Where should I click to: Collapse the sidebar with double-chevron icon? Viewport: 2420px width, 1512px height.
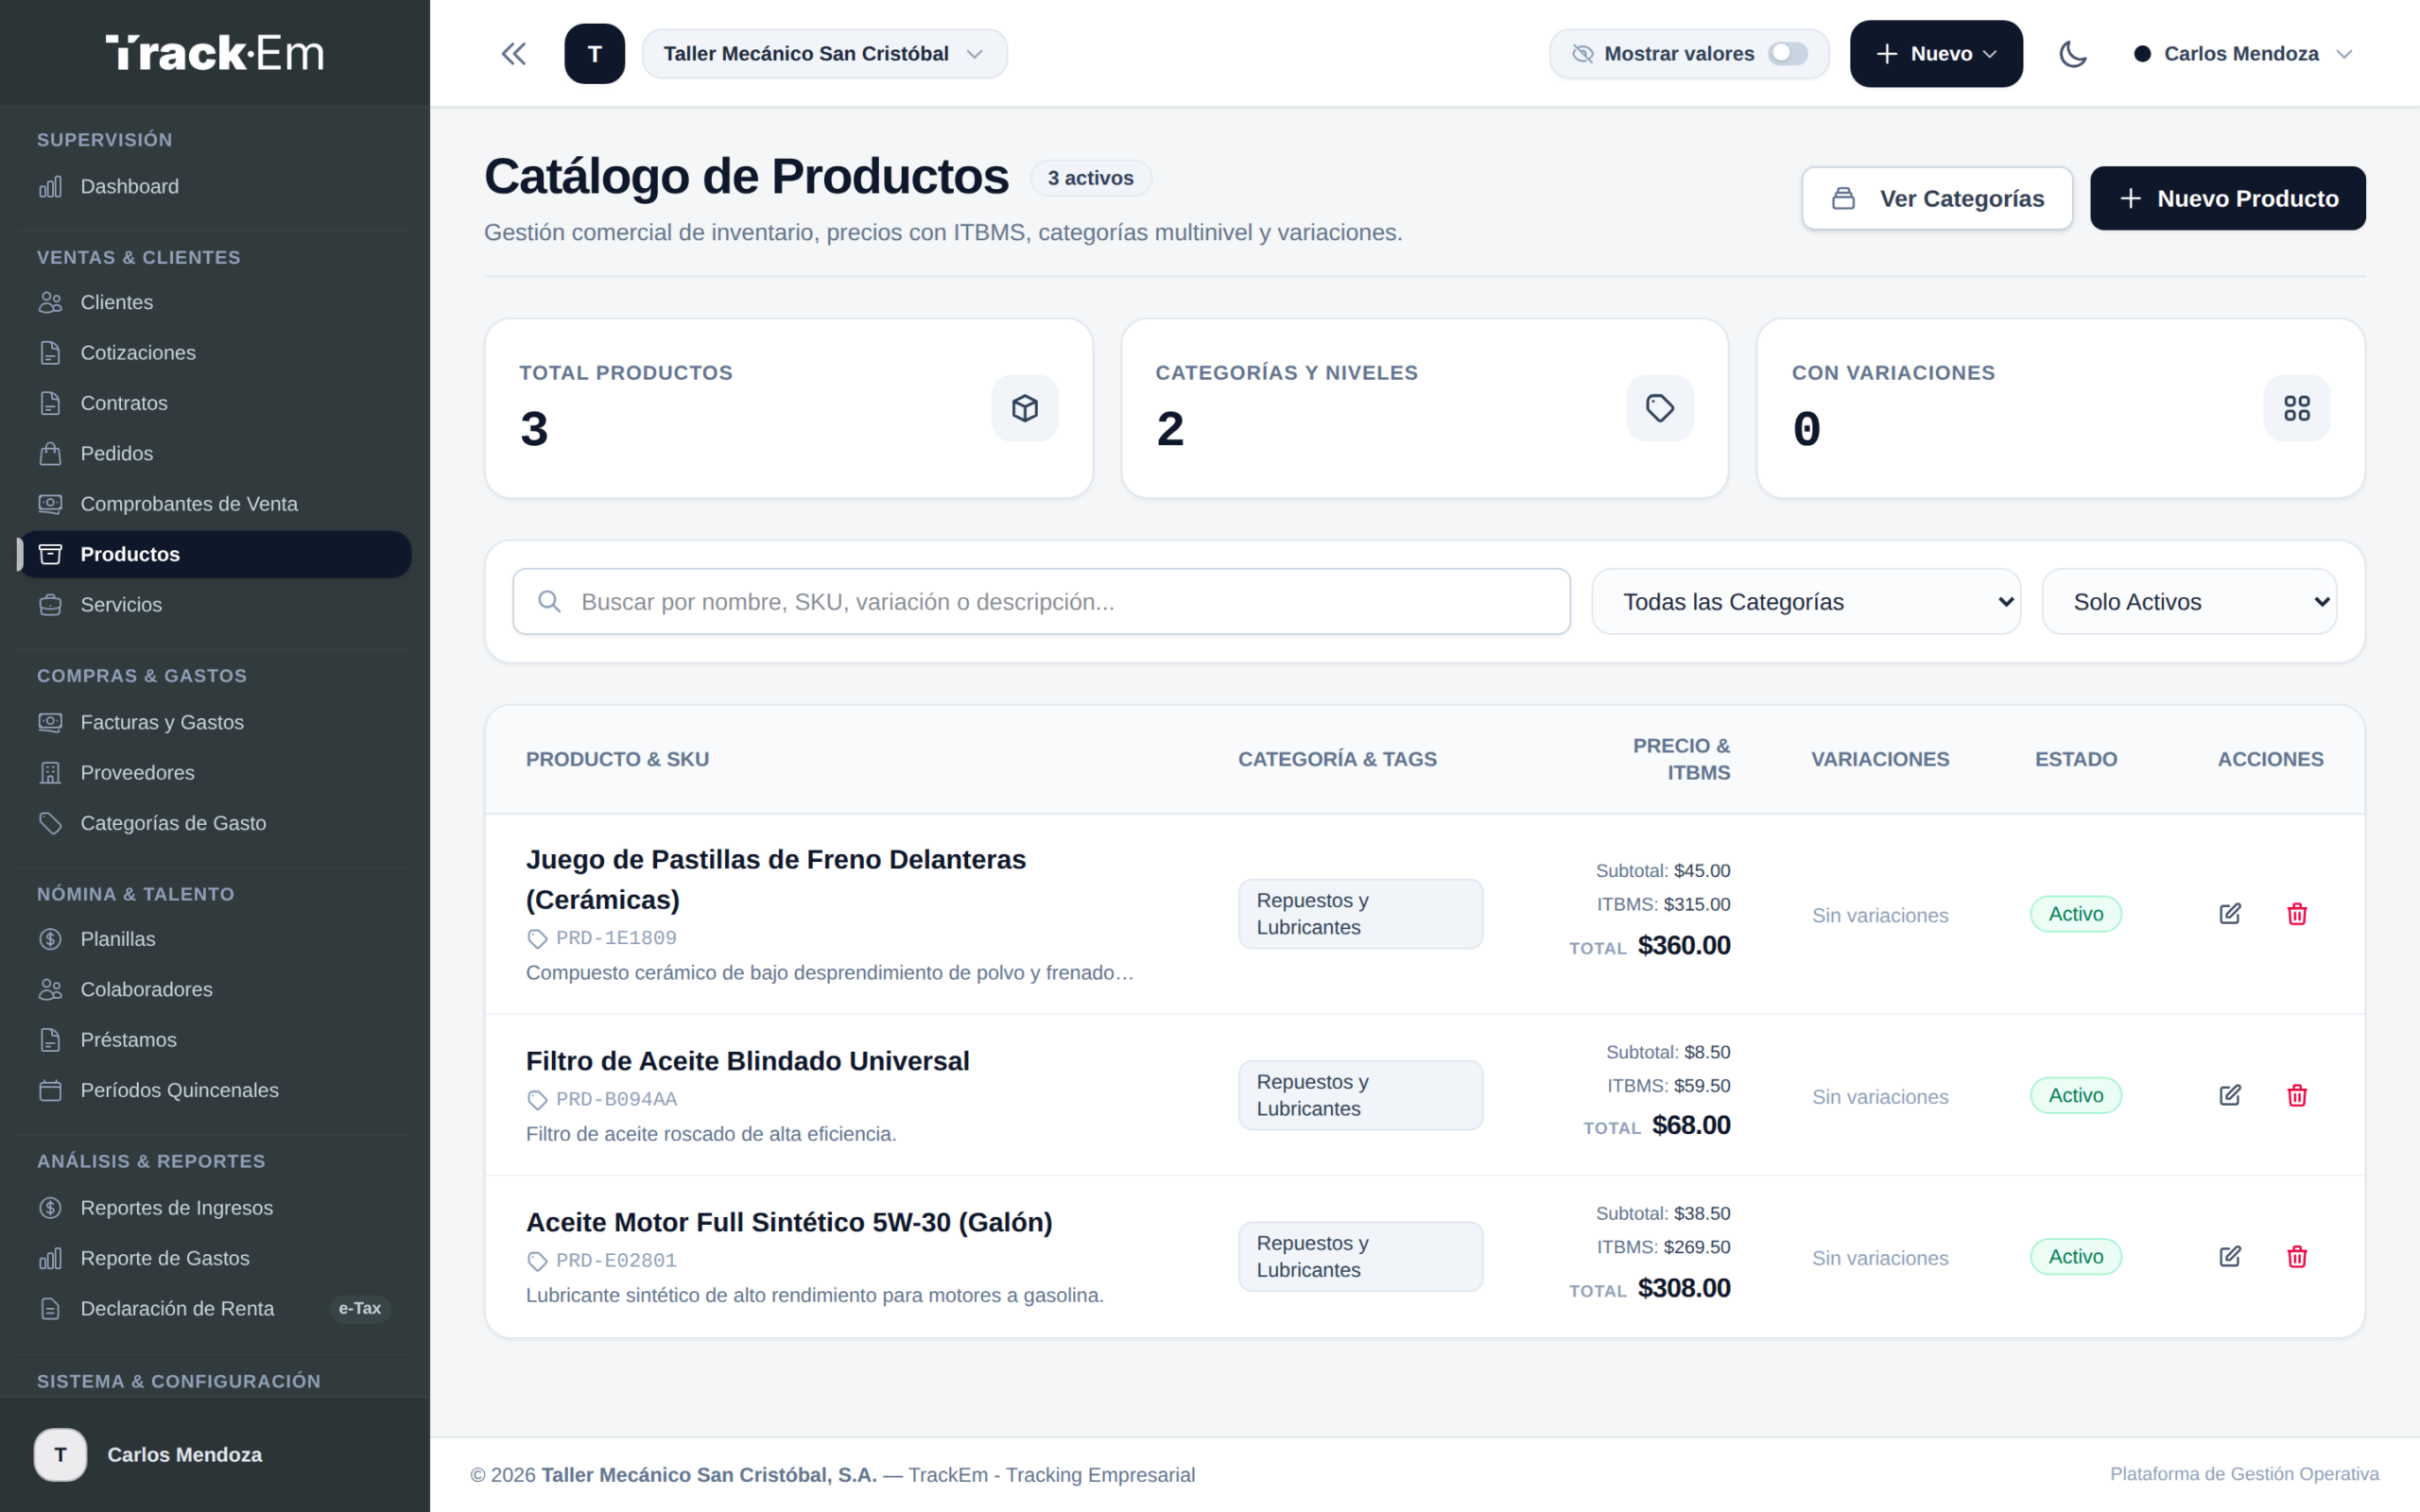coord(513,54)
